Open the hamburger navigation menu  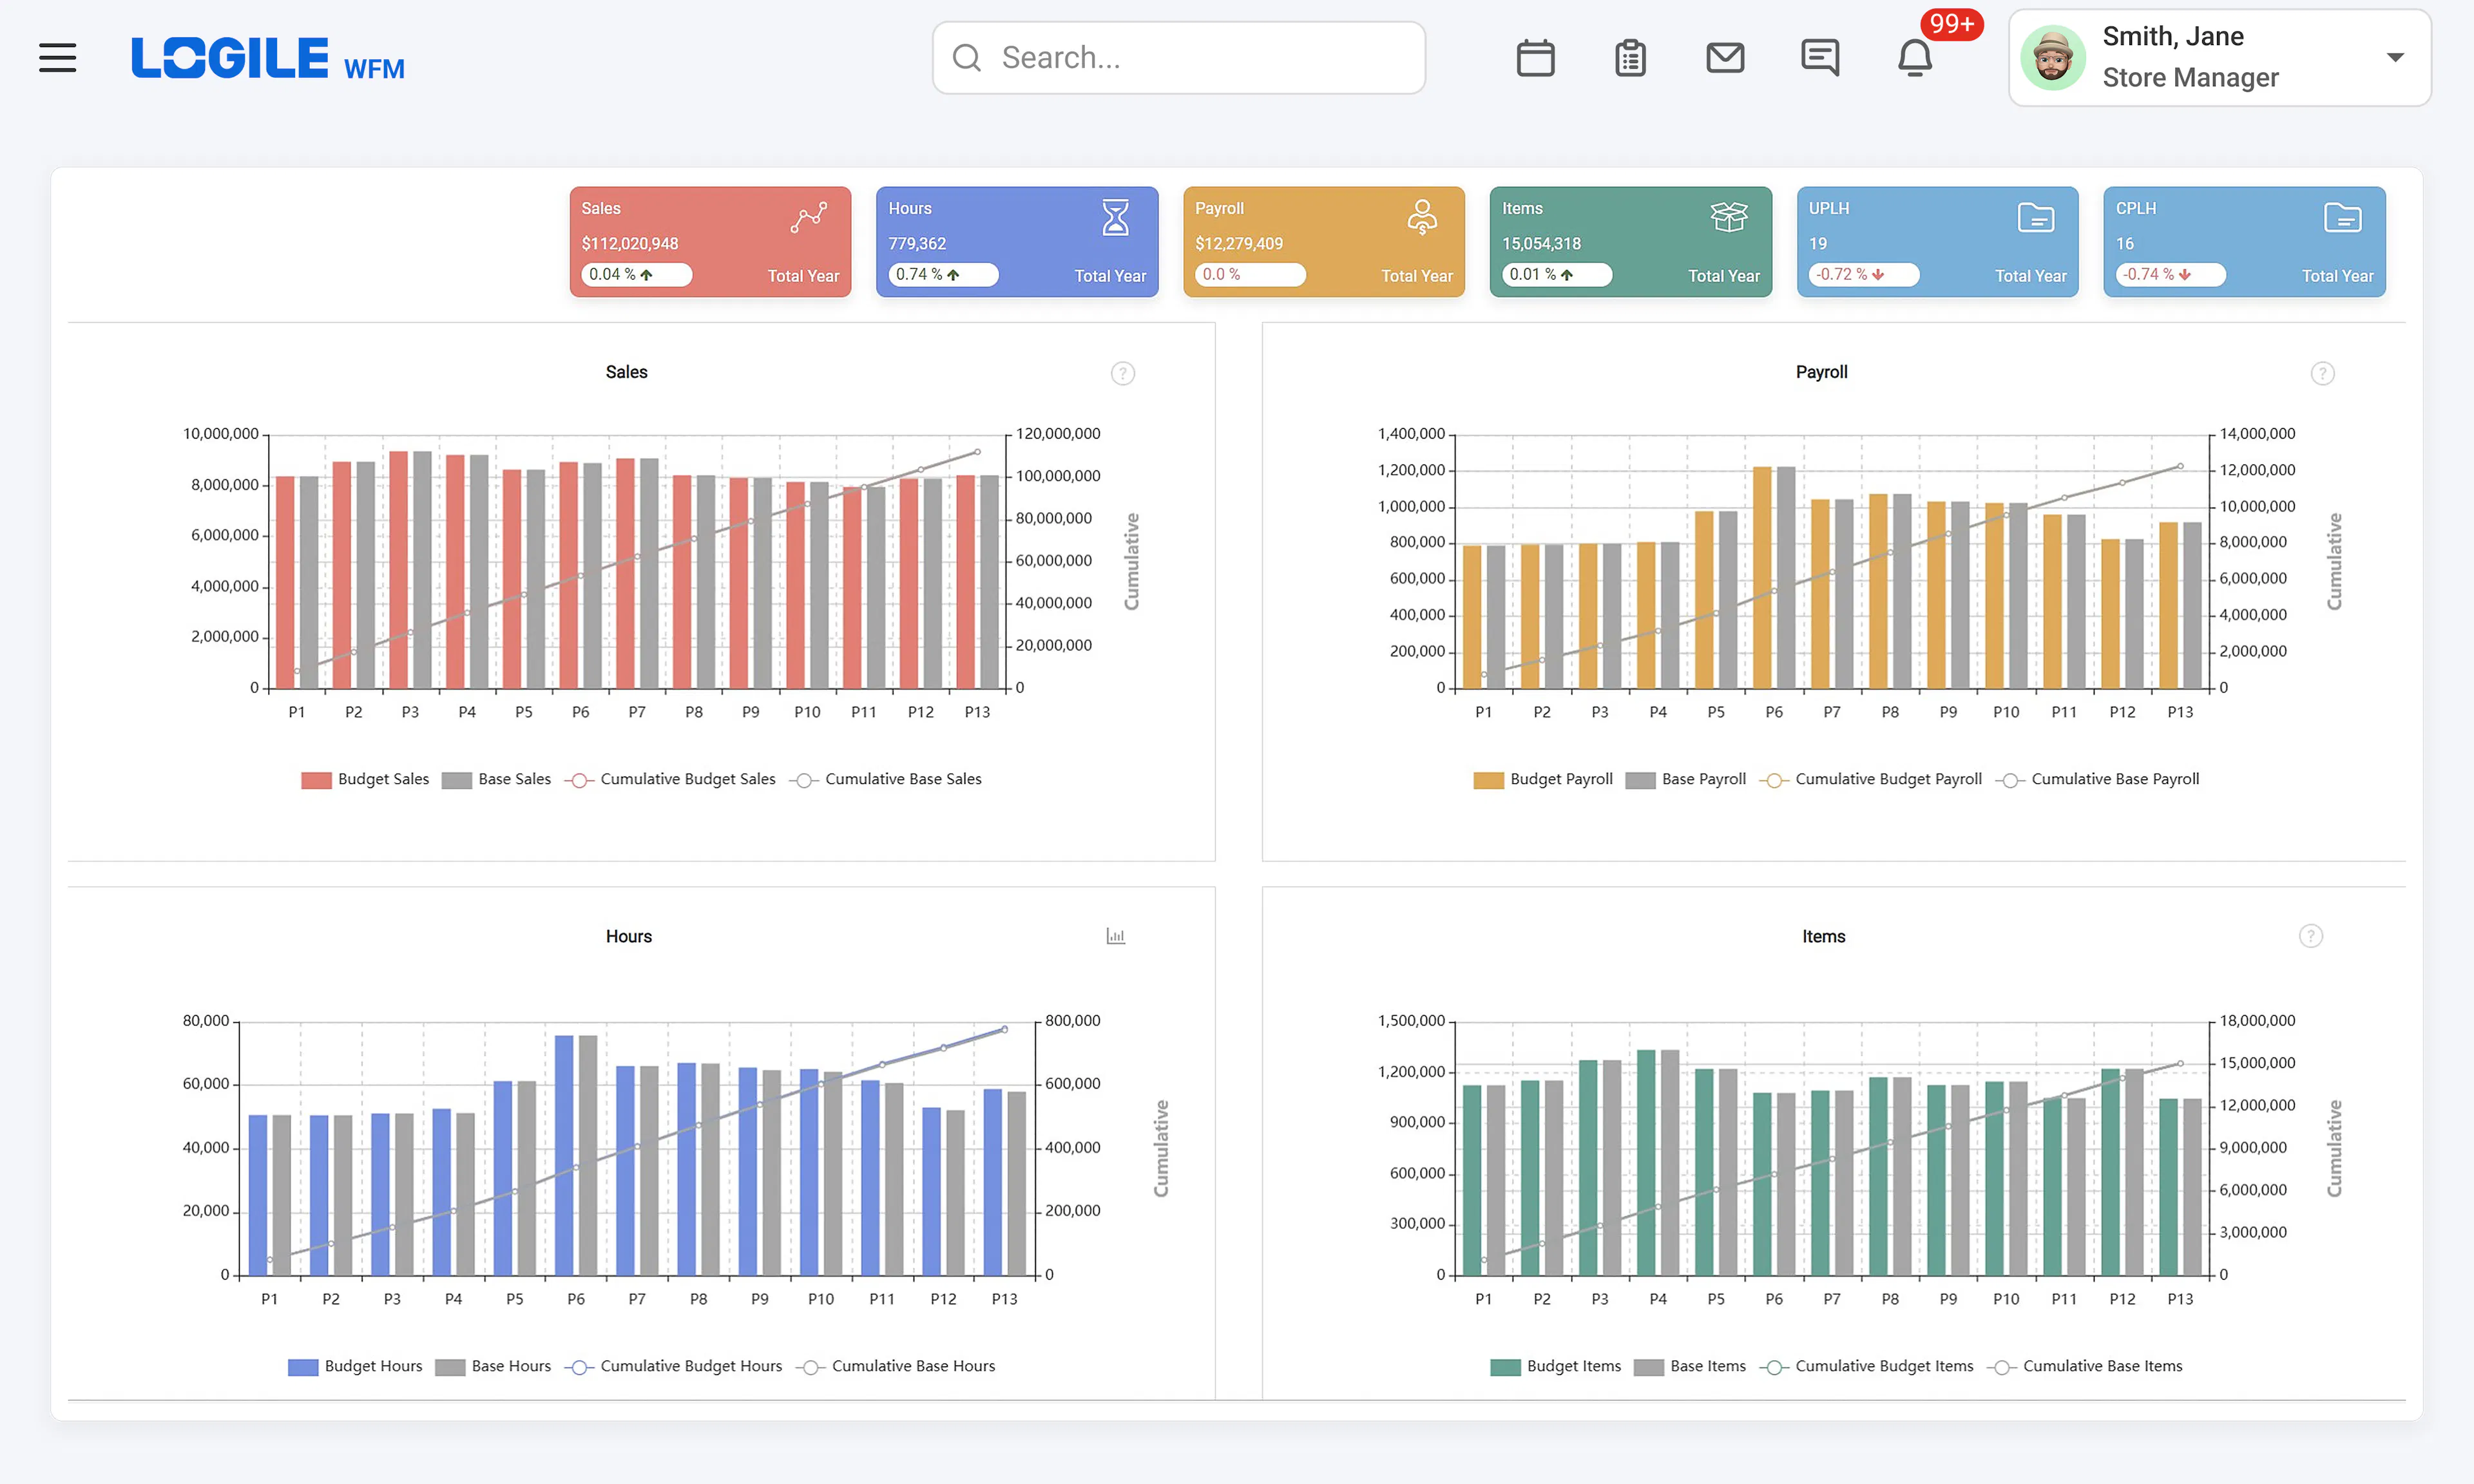58,57
